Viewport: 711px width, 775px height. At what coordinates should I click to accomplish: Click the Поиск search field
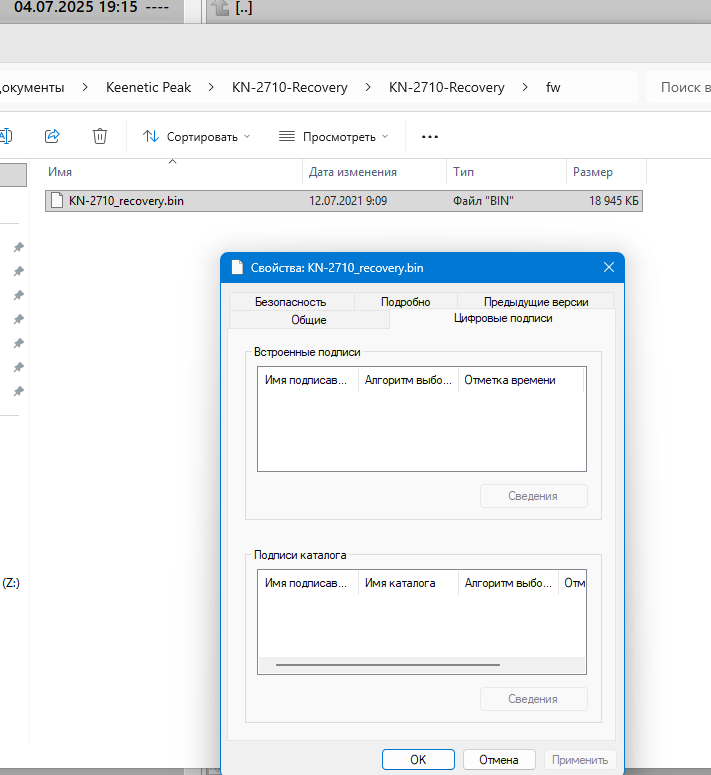(x=678, y=87)
